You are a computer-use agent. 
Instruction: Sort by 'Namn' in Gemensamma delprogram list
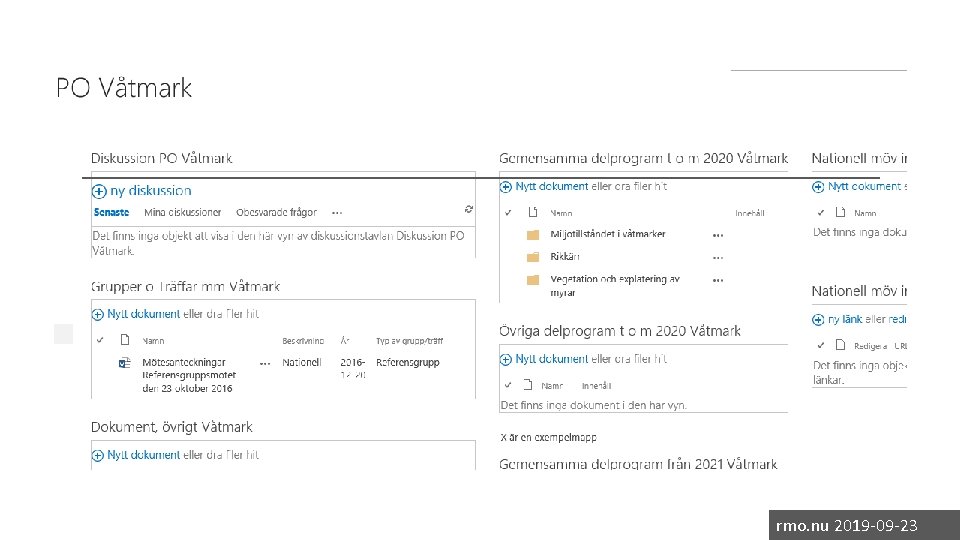coord(561,213)
